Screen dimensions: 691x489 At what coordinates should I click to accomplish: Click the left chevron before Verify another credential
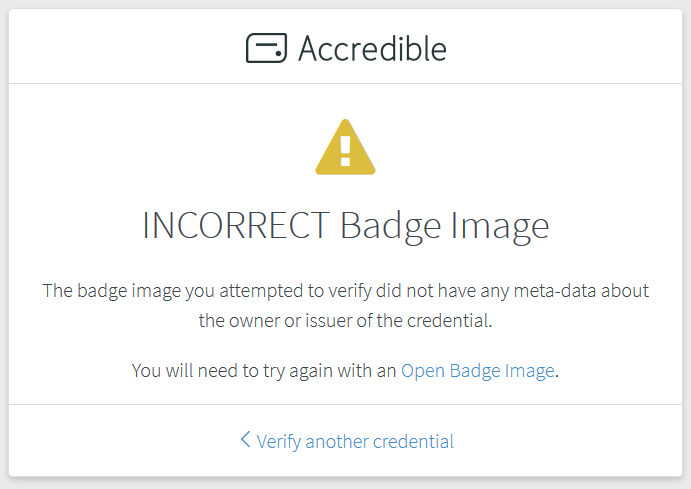pos(245,439)
